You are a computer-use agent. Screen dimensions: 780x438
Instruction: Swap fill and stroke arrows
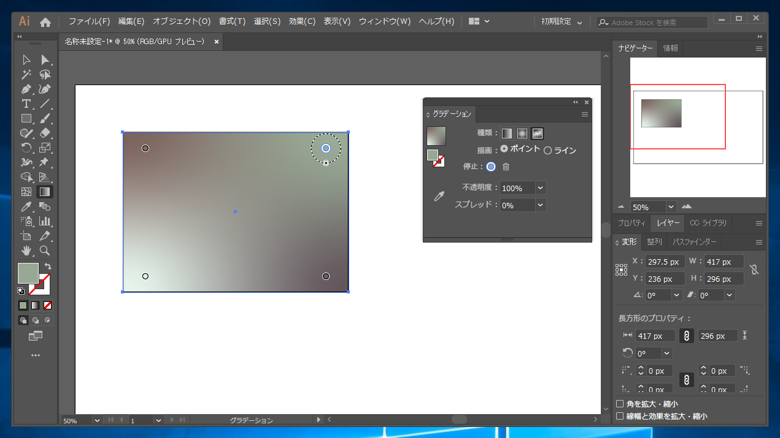48,266
